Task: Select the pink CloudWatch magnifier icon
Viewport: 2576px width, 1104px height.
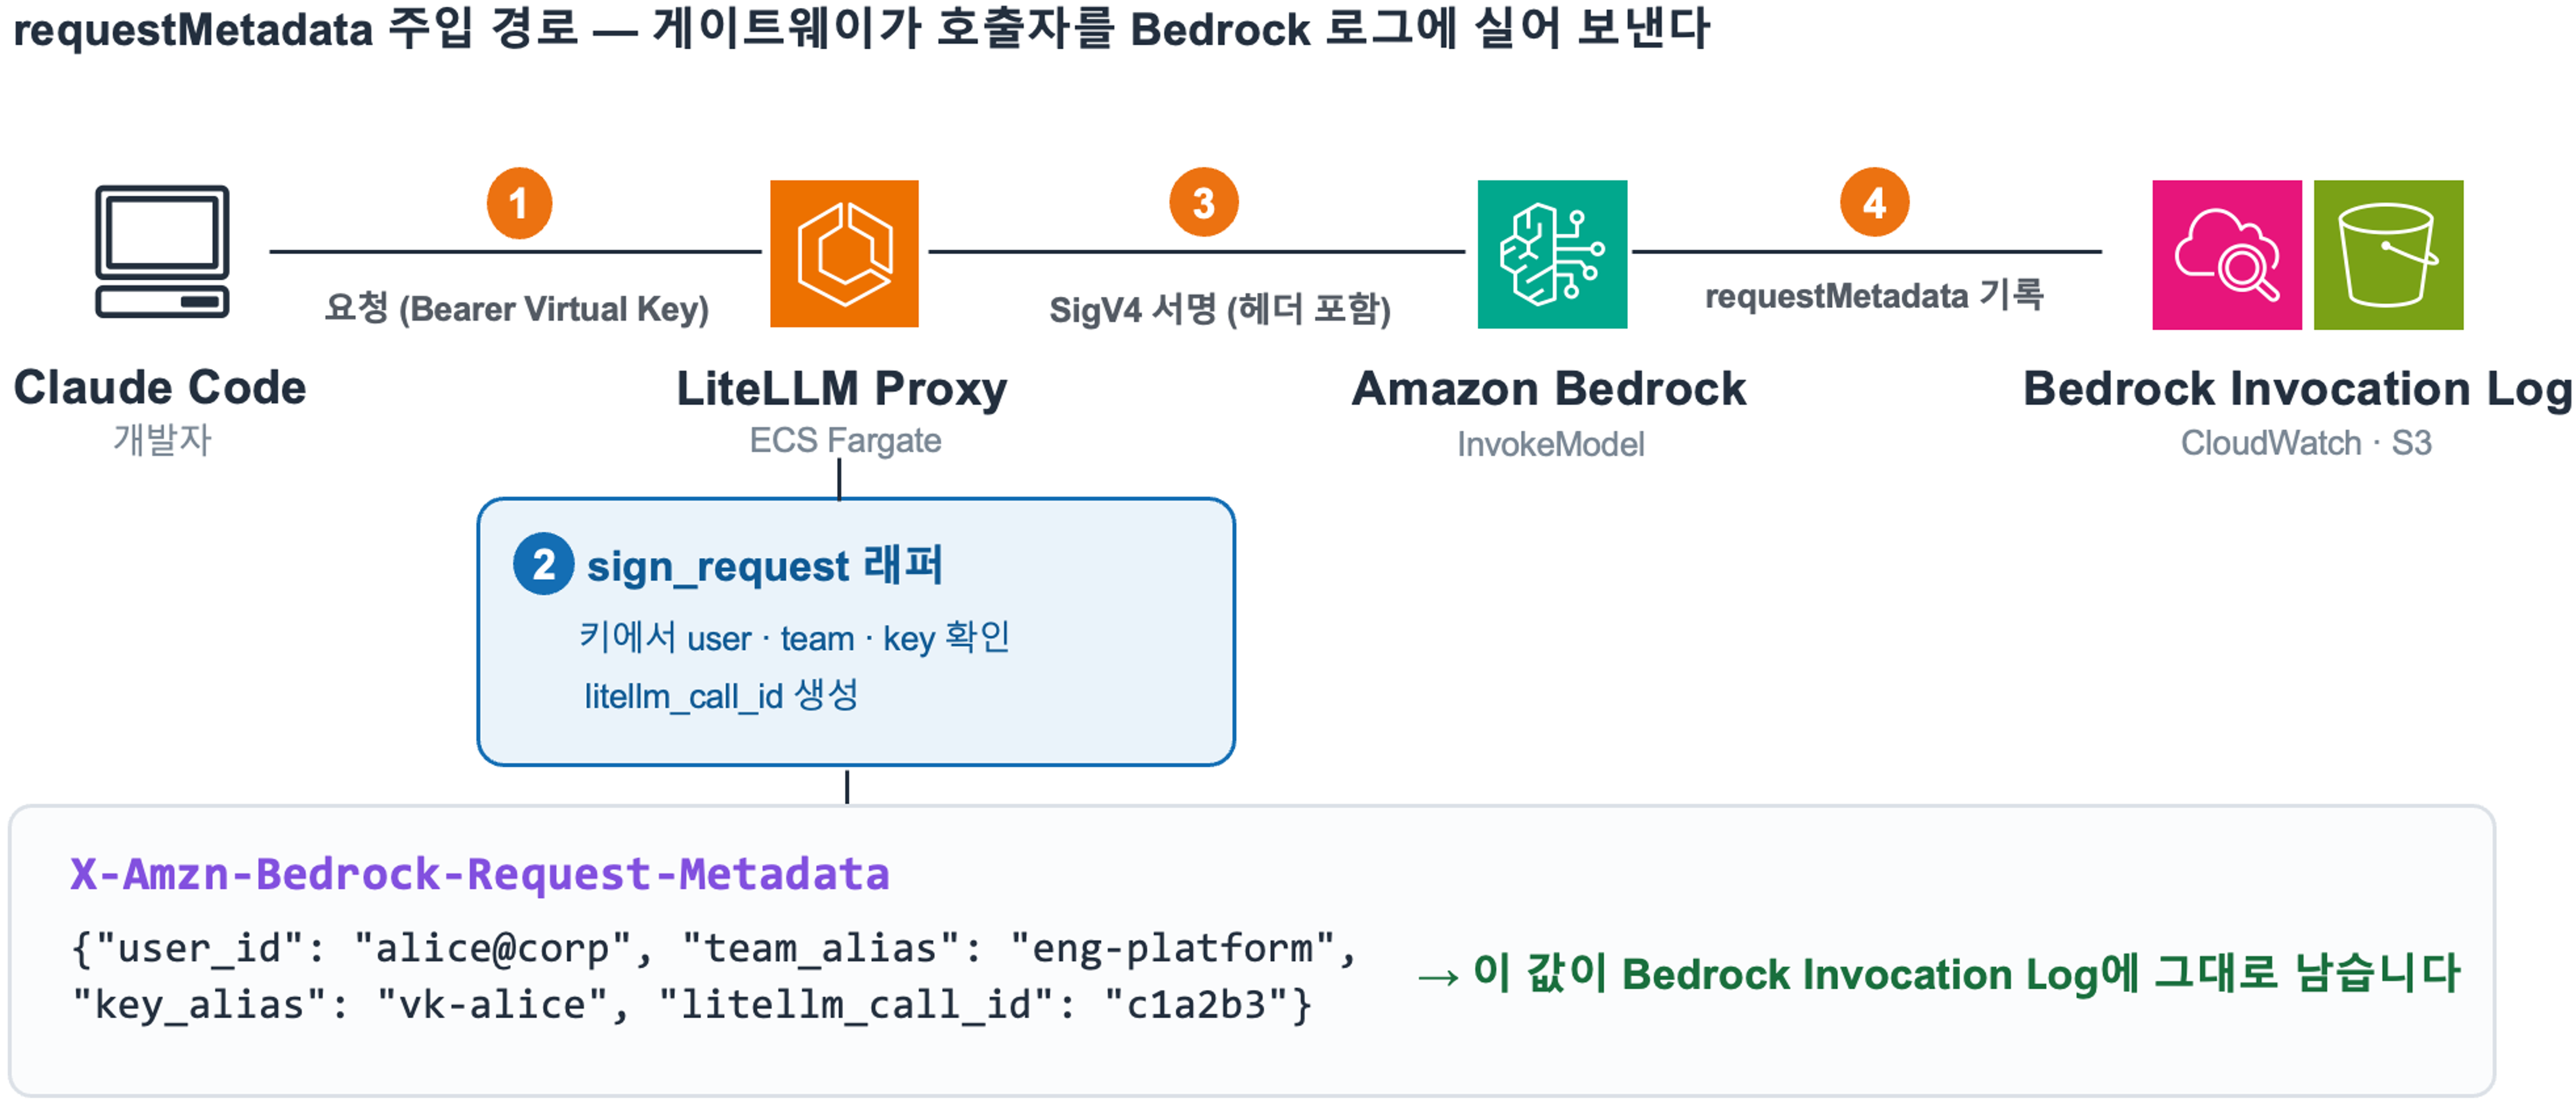Action: pos(2227,255)
